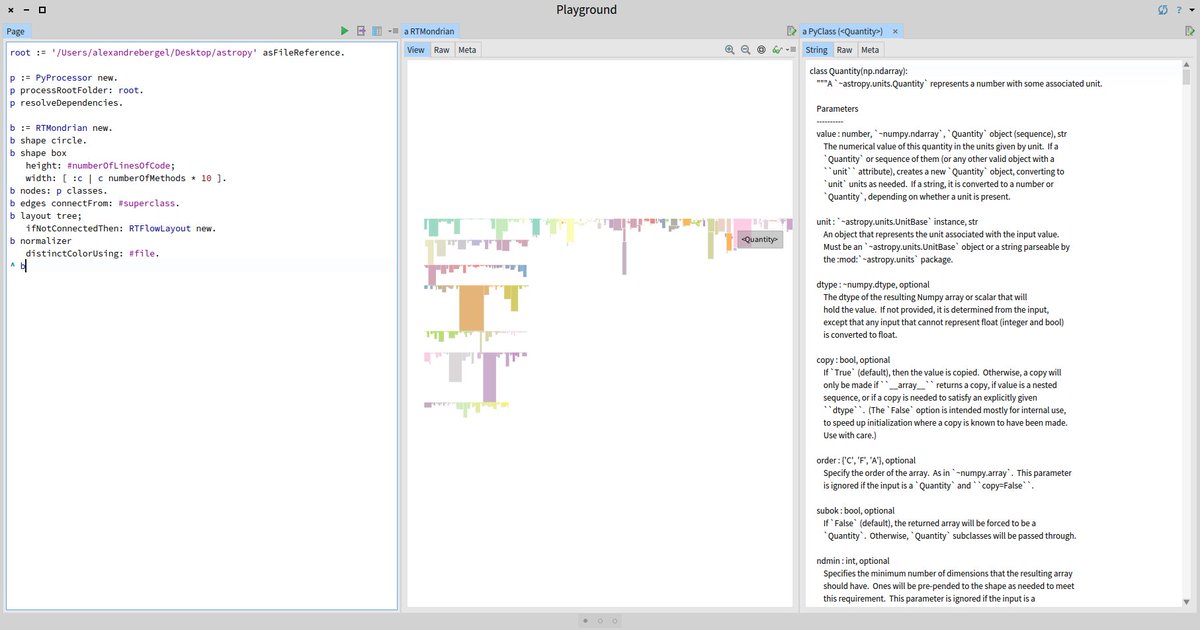The width and height of the screenshot is (1200, 630).
Task: Click 'ifNotConnectedThen: RTFlowLayout new.' line
Action: 121,229
